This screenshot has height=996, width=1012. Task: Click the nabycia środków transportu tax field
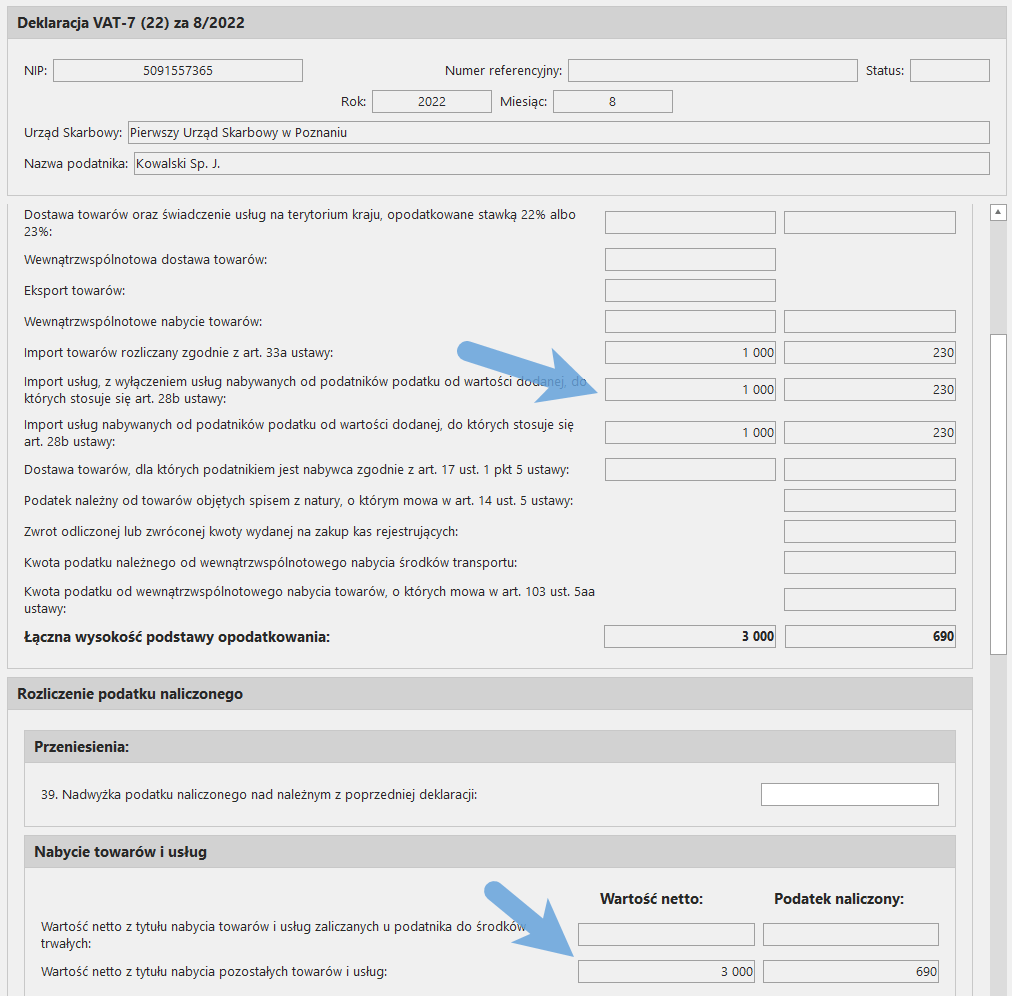(x=869, y=562)
